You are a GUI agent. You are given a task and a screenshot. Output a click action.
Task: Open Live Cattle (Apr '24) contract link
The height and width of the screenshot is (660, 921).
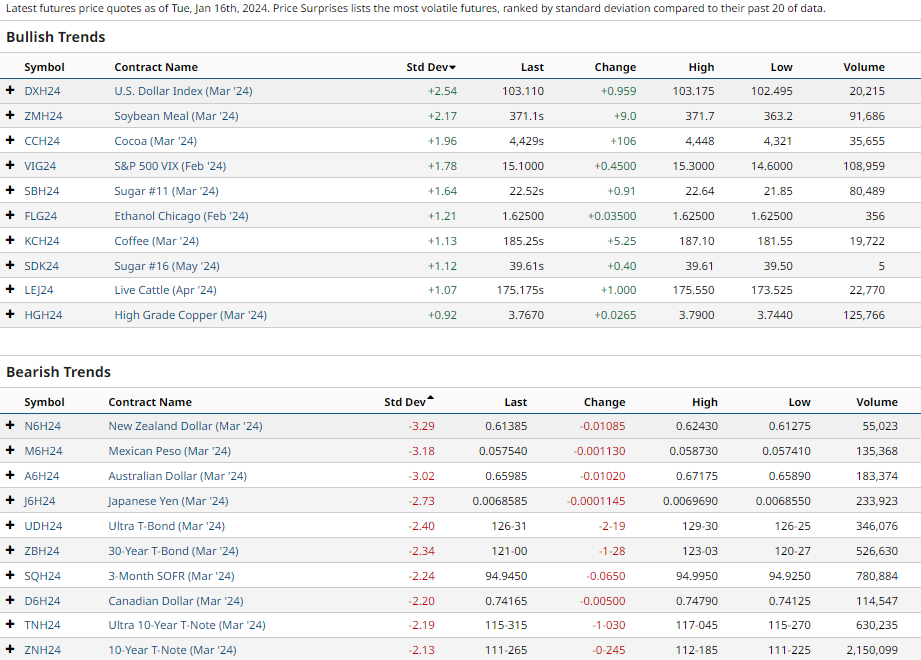165,290
